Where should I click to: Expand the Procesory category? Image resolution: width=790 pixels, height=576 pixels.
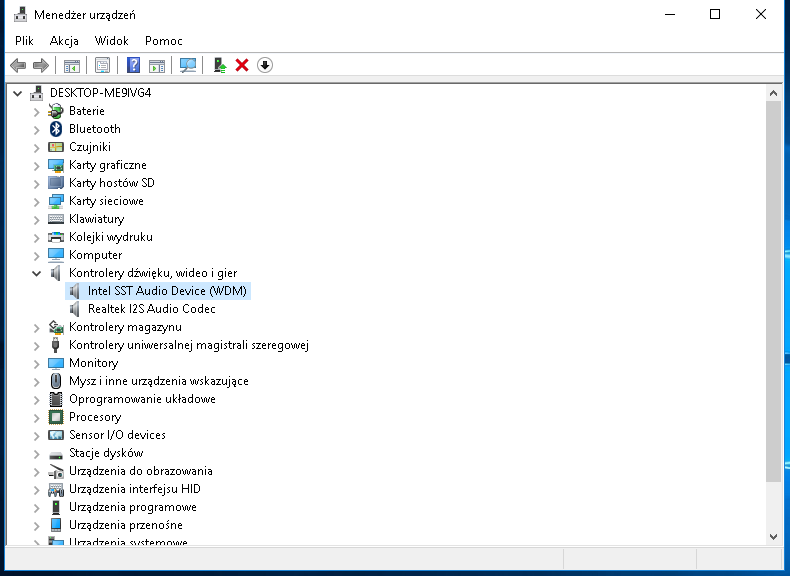36,418
